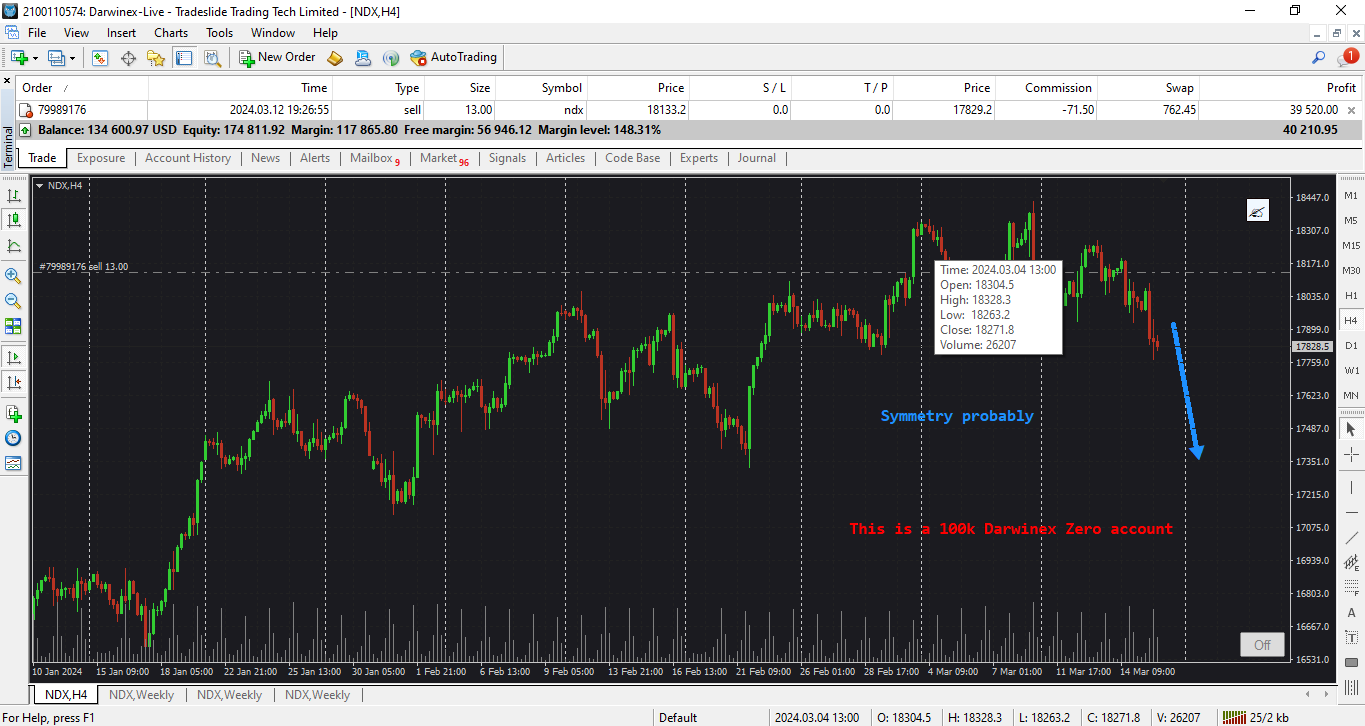
Task: Switch chart to bar chart icon
Action: 13,196
